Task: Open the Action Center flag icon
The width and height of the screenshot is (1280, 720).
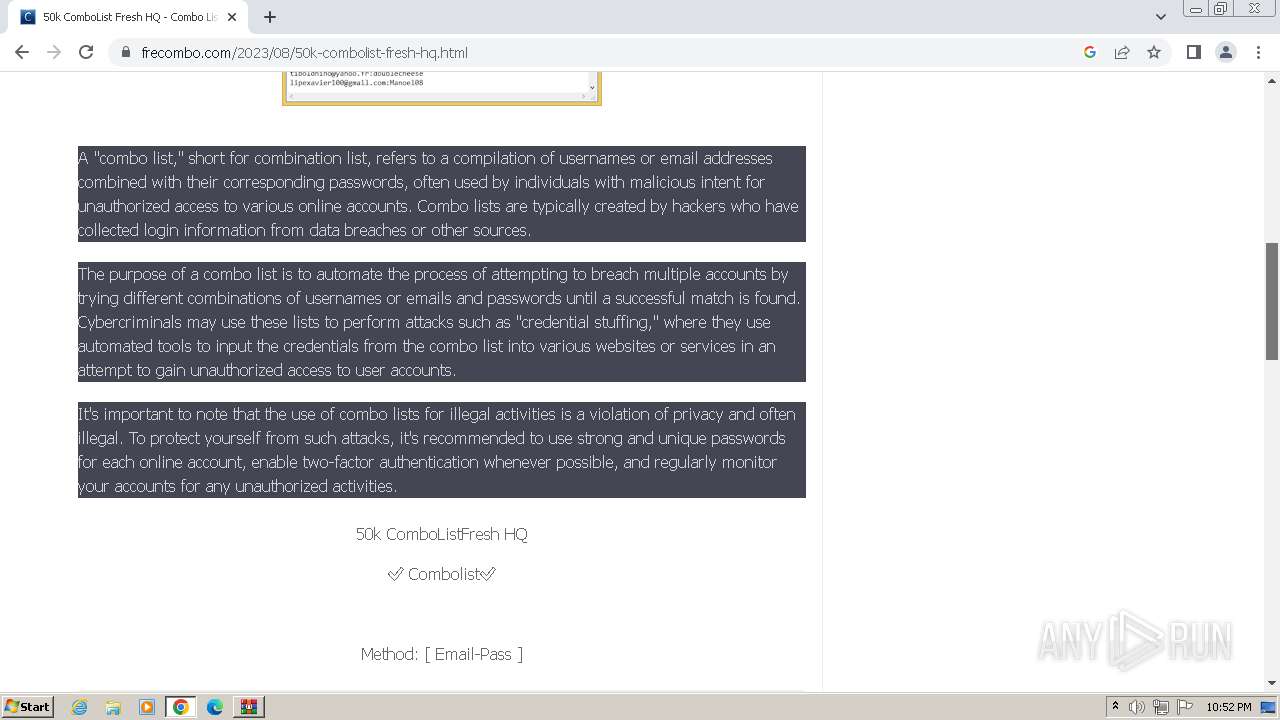Action: click(1185, 707)
